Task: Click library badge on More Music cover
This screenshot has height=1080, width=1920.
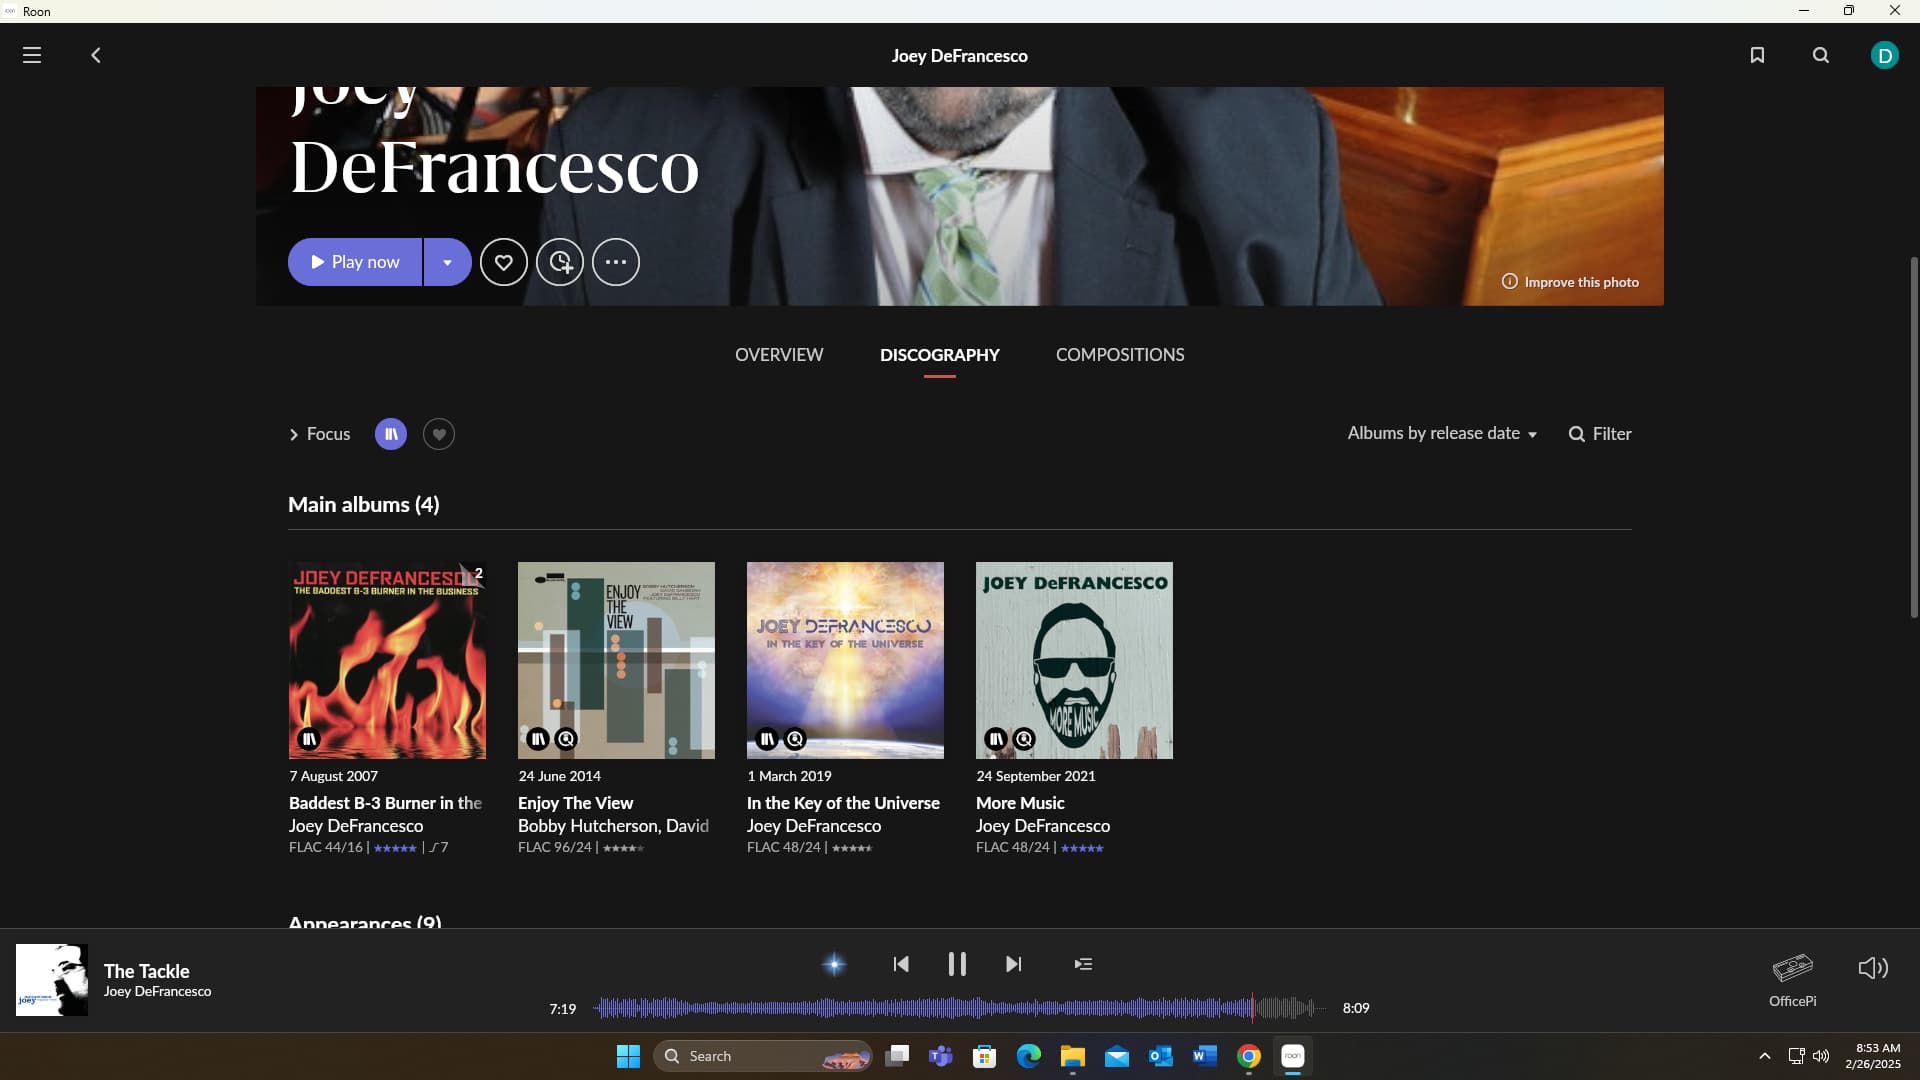Action: tap(996, 739)
